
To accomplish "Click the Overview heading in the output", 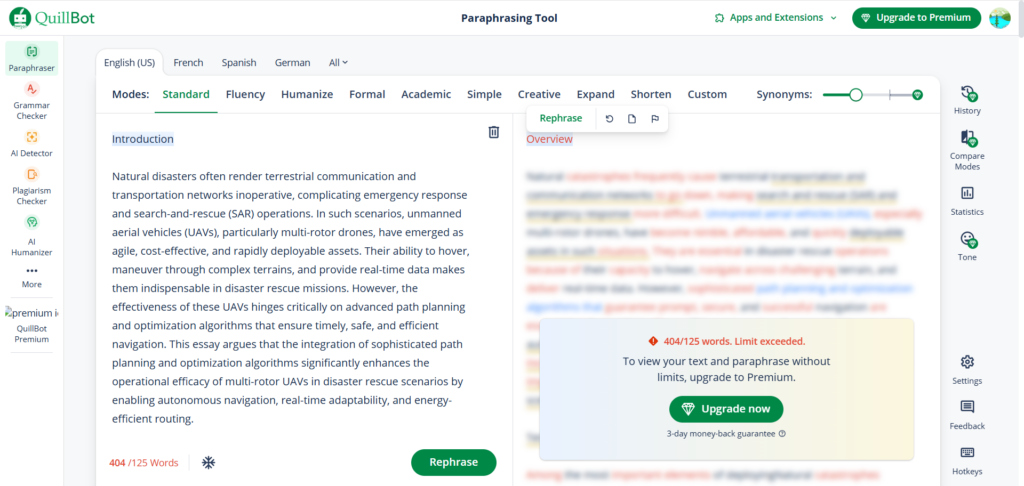I will pyautogui.click(x=550, y=139).
